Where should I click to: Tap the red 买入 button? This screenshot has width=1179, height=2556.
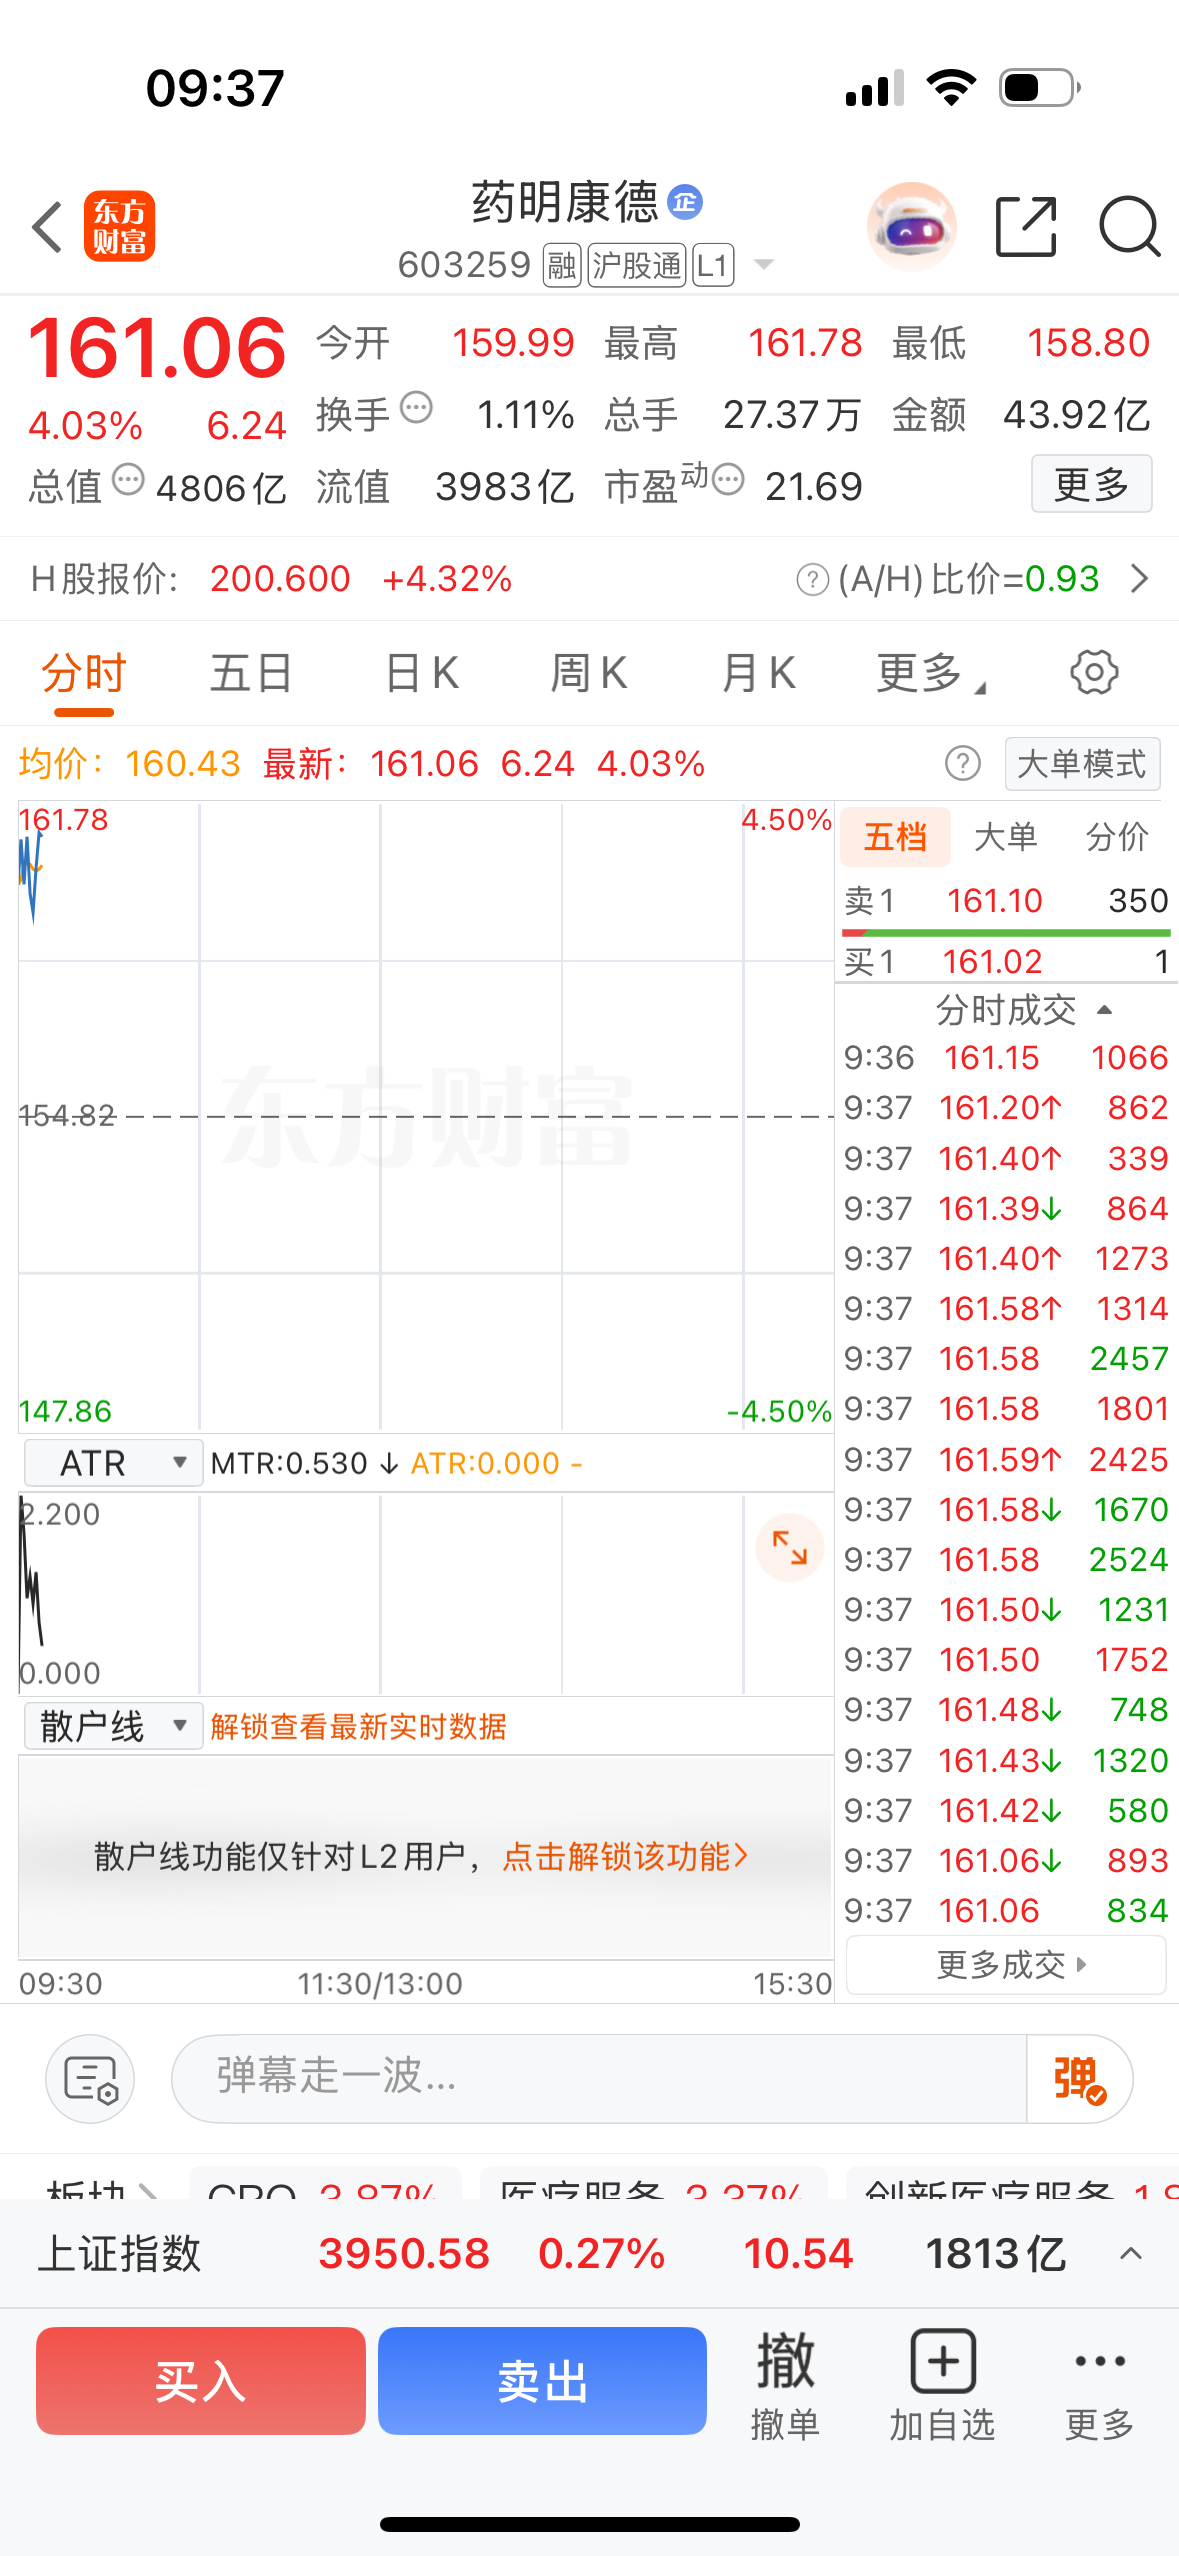(201, 2381)
